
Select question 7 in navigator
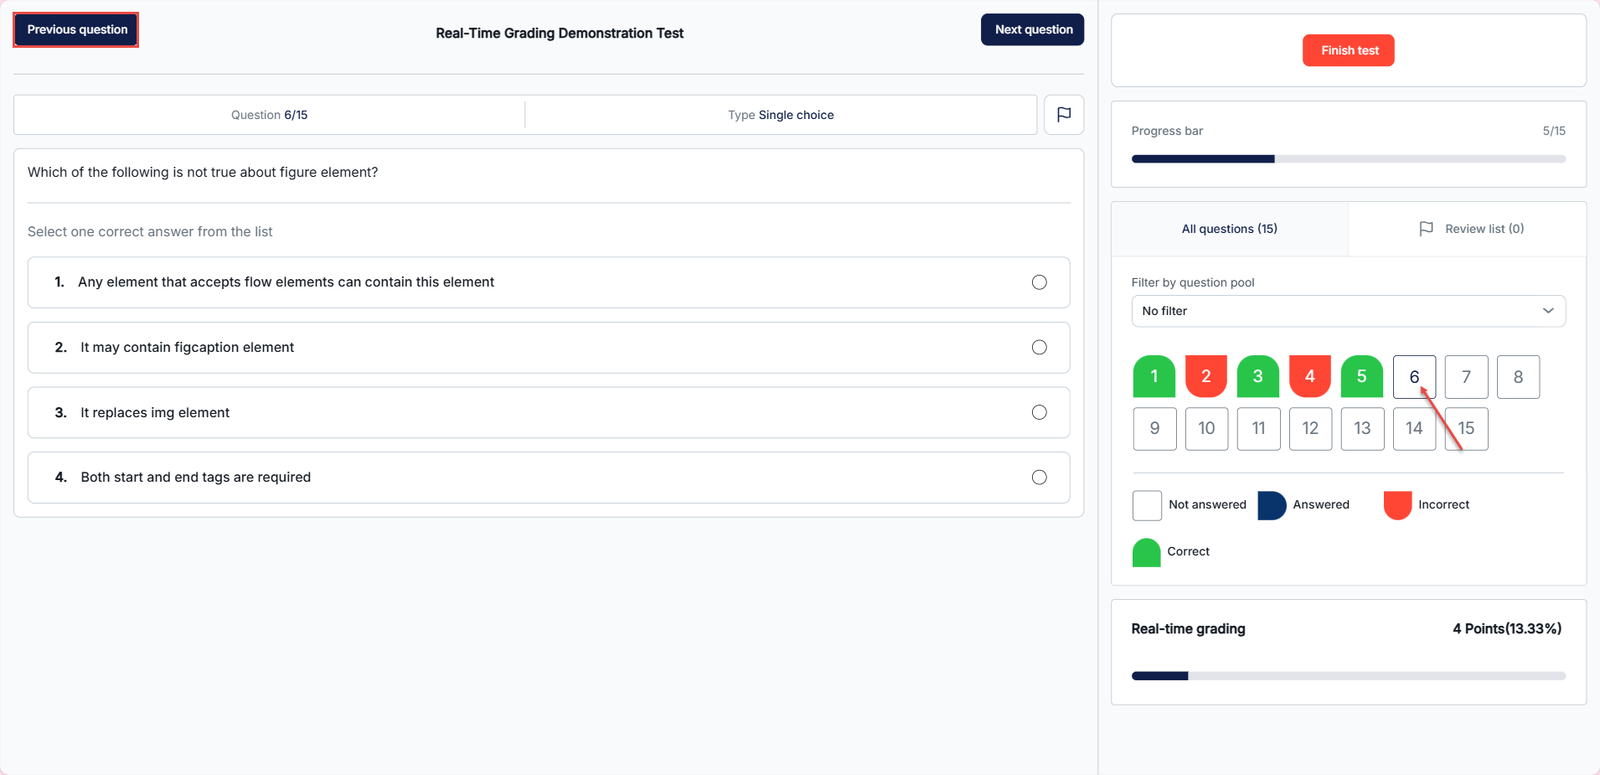(1466, 377)
